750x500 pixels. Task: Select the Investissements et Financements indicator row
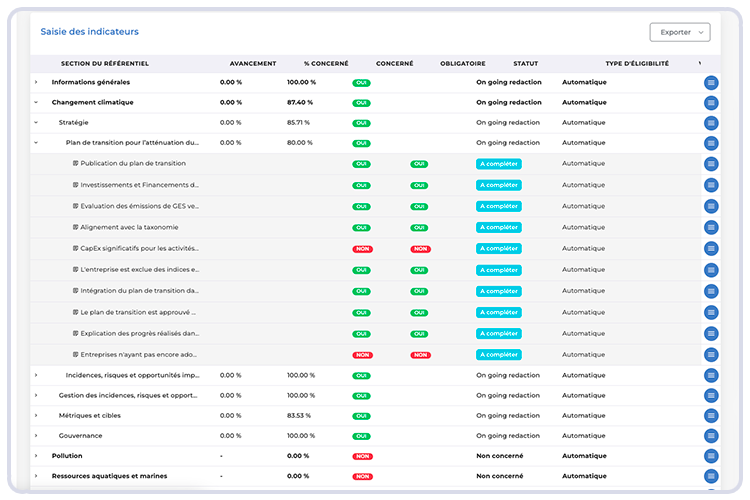coord(139,185)
